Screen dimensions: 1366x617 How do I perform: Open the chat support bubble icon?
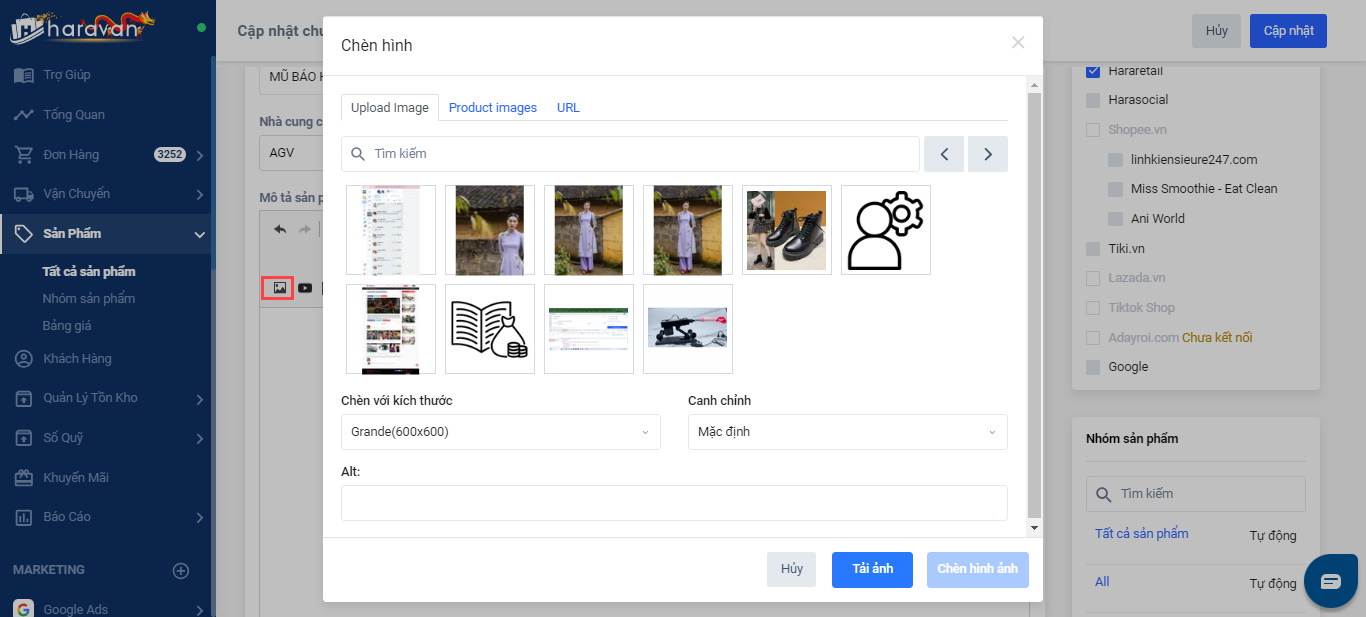coord(1330,581)
